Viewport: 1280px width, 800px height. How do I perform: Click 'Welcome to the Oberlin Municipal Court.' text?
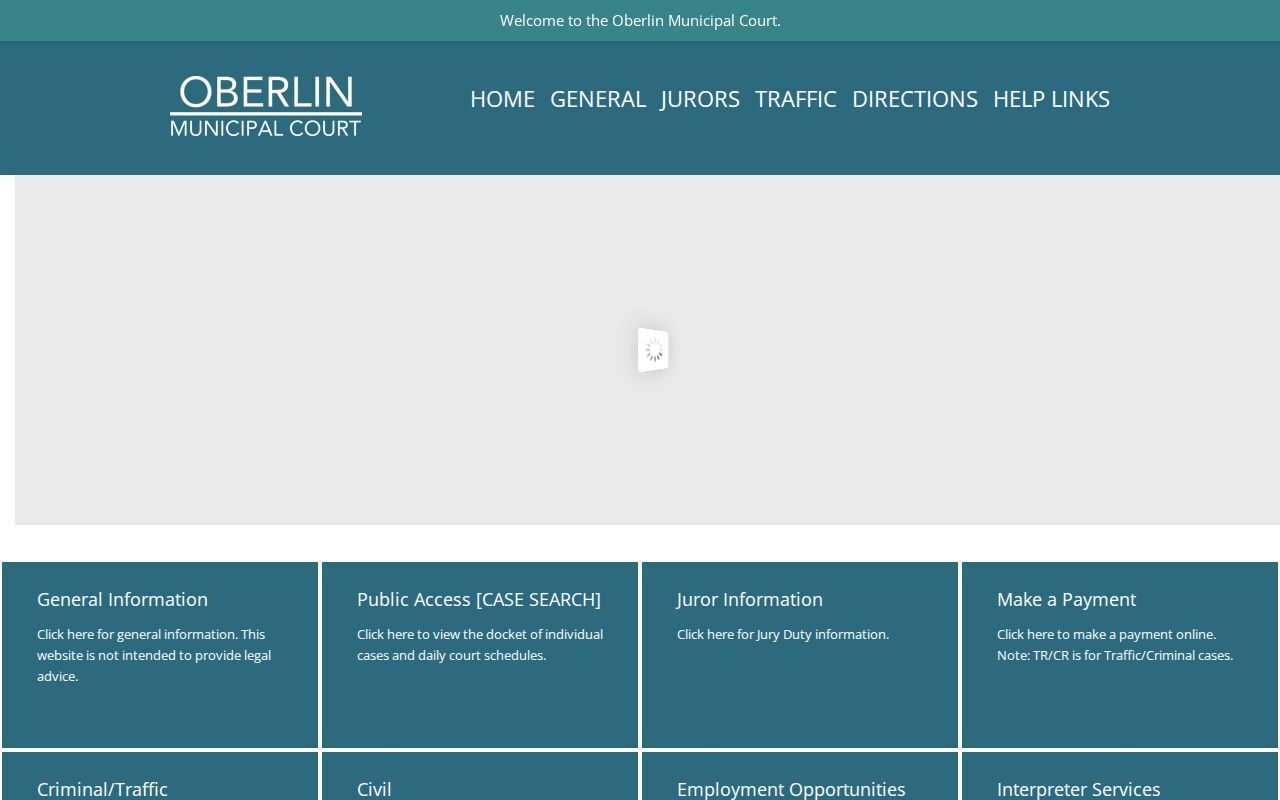pyautogui.click(x=640, y=20)
